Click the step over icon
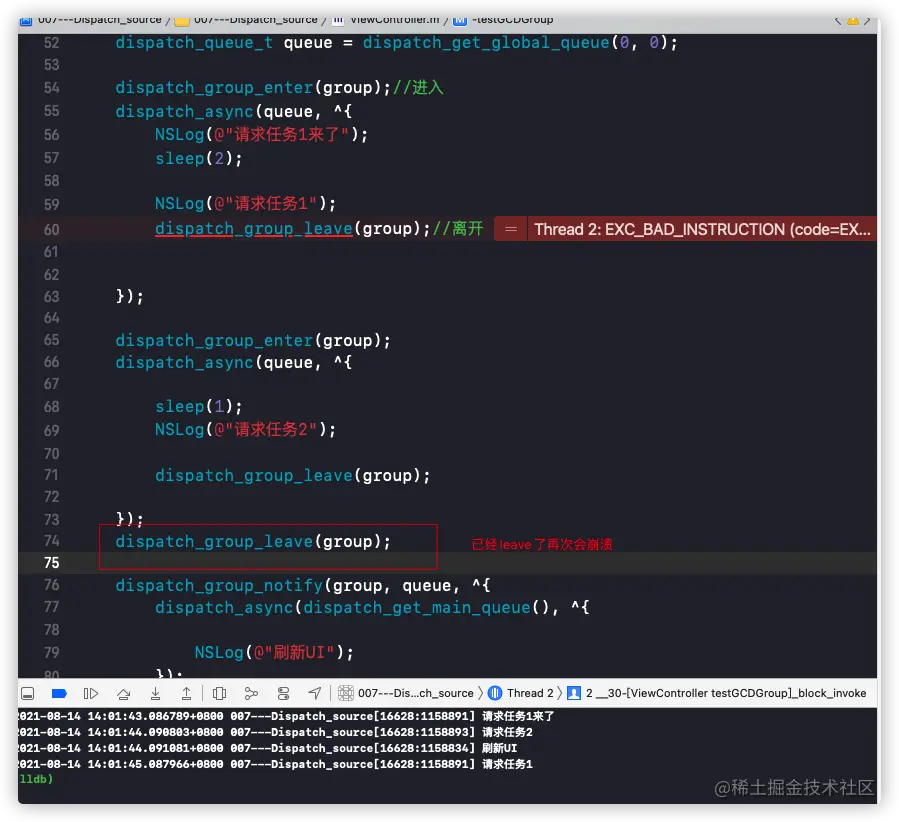 pos(123,694)
